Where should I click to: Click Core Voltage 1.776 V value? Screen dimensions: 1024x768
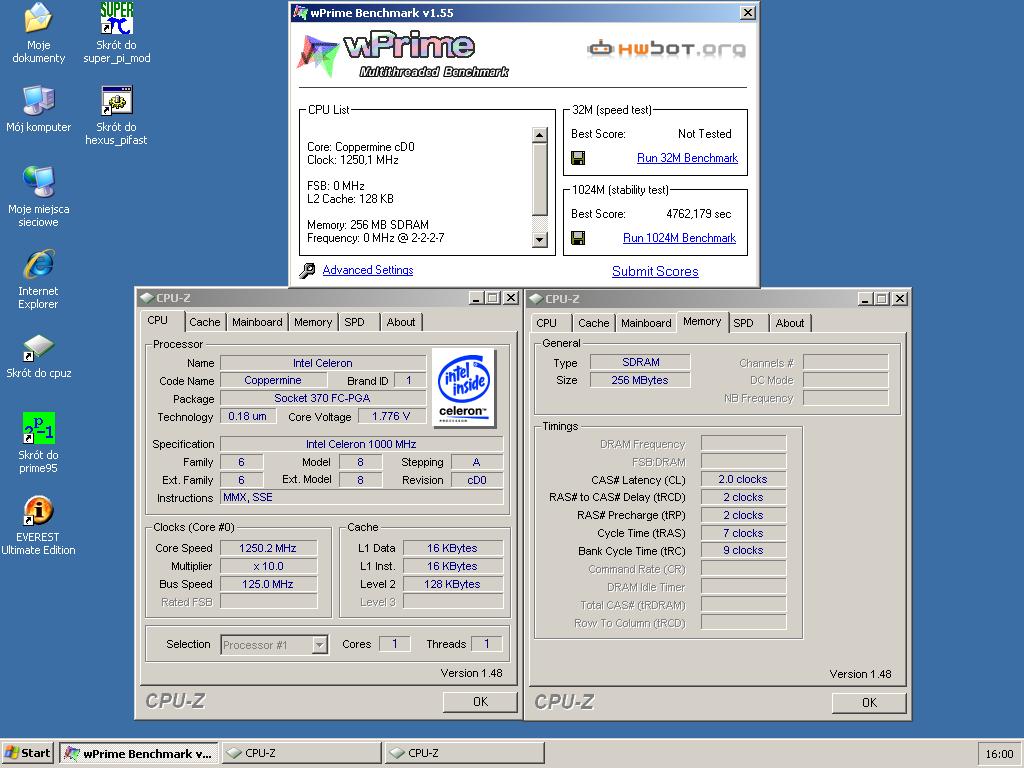tap(391, 417)
